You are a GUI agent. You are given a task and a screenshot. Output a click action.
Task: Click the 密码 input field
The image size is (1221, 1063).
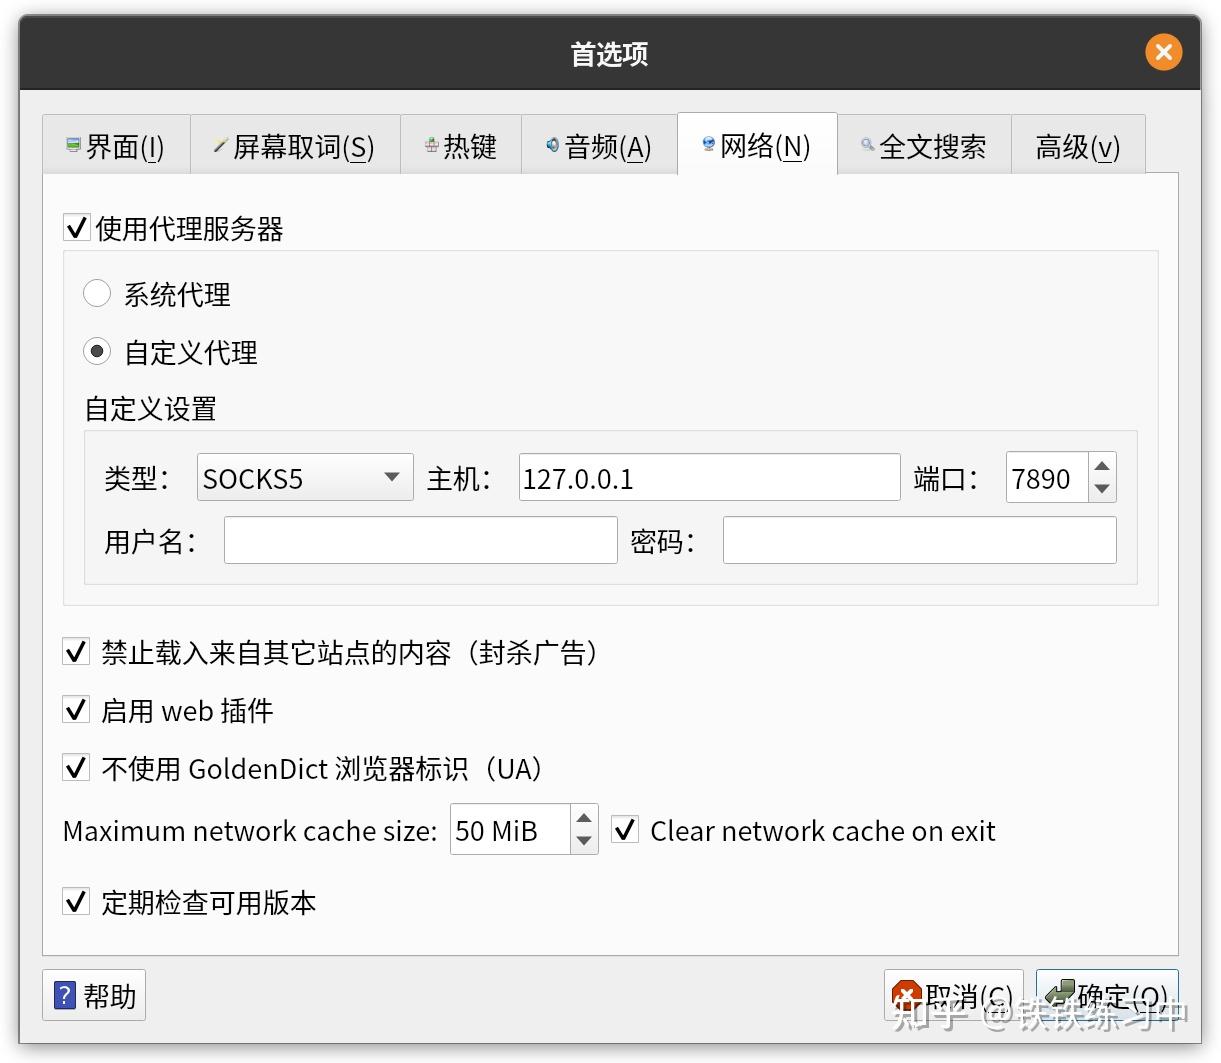pyautogui.click(x=919, y=540)
